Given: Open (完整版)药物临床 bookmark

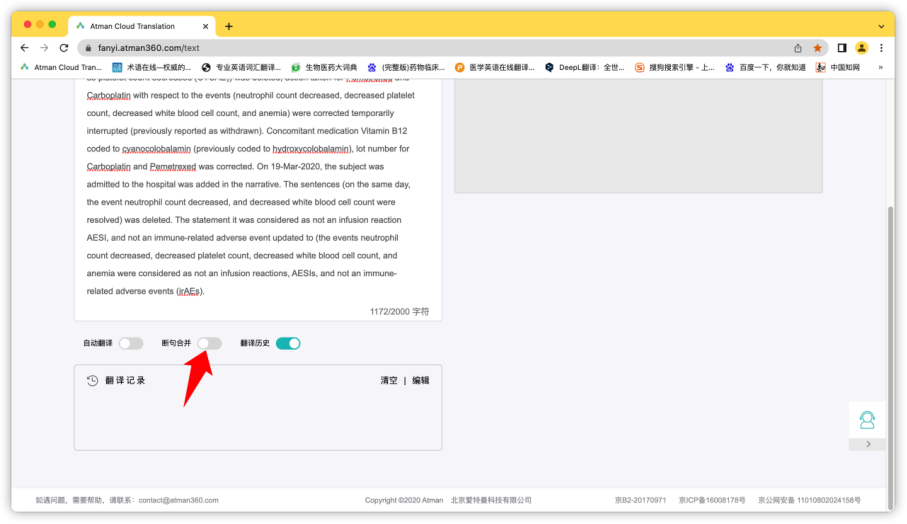Looking at the screenshot, I should coord(406,68).
